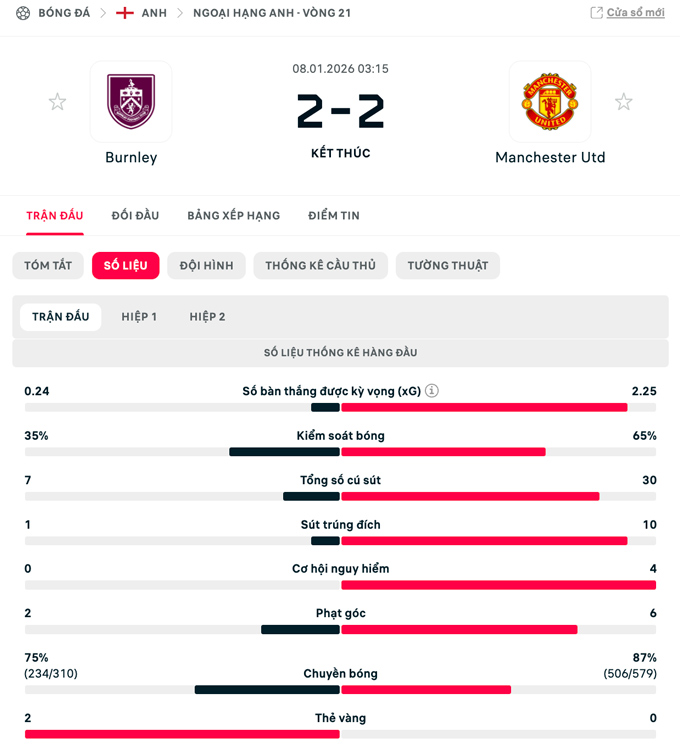Filter statistics to HIỆP 2
Viewport: 680px width, 746px height.
point(207,317)
